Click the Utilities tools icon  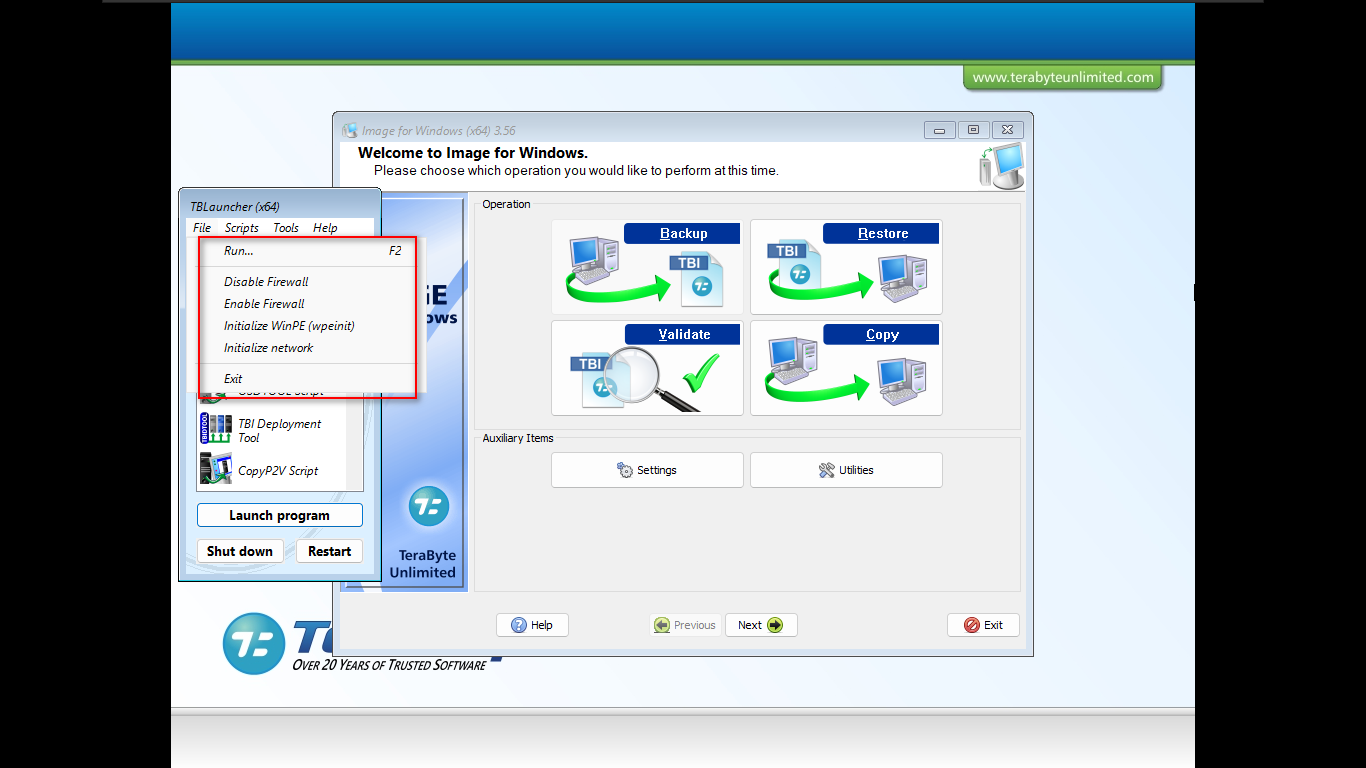pyautogui.click(x=826, y=470)
